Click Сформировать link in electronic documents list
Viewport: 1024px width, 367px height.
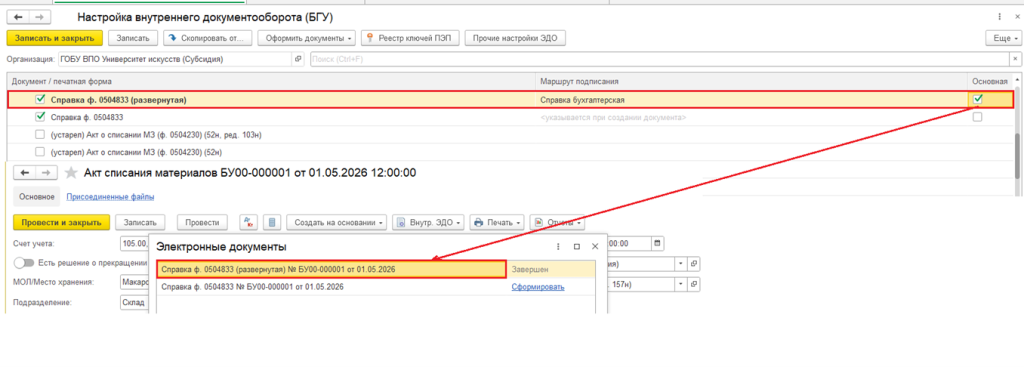pos(537,287)
